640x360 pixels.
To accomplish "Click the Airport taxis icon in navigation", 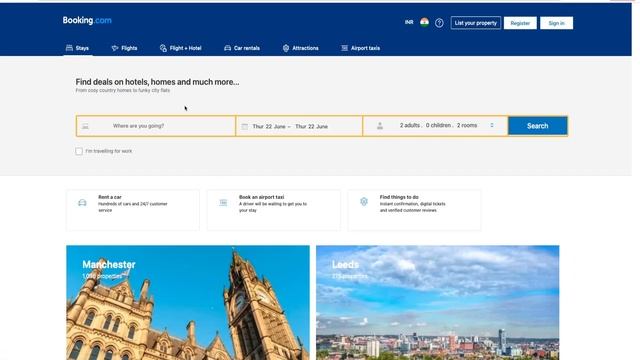I will [344, 48].
